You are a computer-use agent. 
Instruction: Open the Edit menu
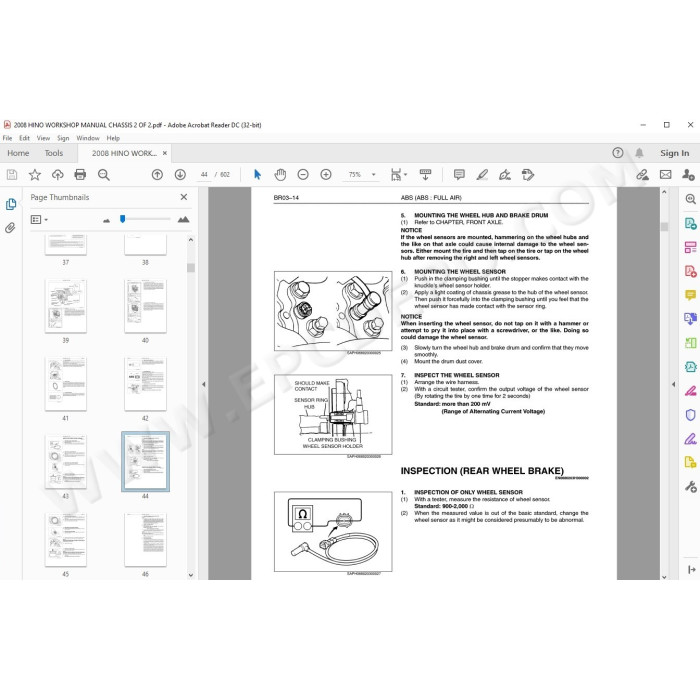pos(24,138)
